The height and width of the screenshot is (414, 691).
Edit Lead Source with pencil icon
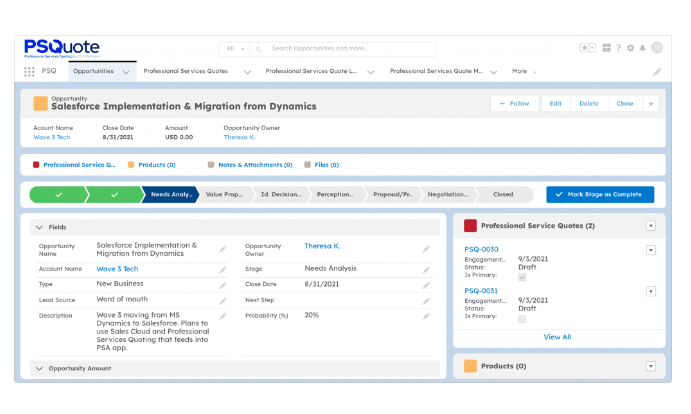pos(223,301)
